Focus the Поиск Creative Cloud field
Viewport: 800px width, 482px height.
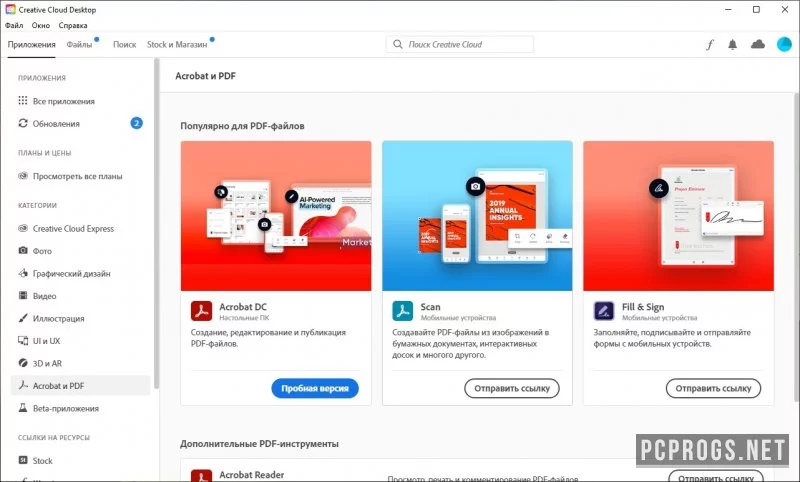pos(460,44)
